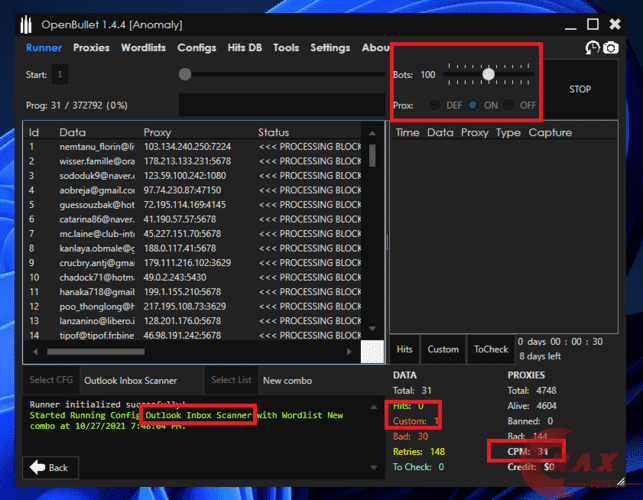Viewport: 643px width, 500px height.
Task: Open the Select CFG chooser
Action: point(48,380)
